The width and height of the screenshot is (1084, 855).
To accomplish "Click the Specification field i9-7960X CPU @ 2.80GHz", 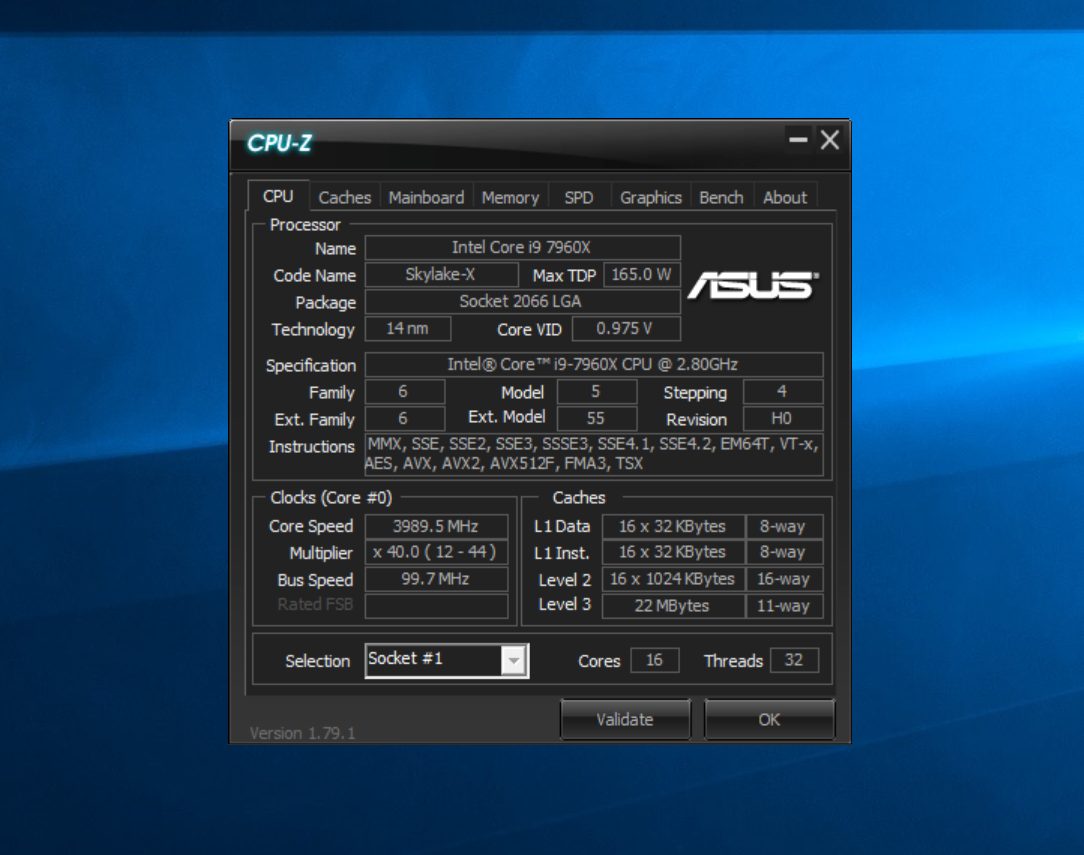I will click(594, 364).
